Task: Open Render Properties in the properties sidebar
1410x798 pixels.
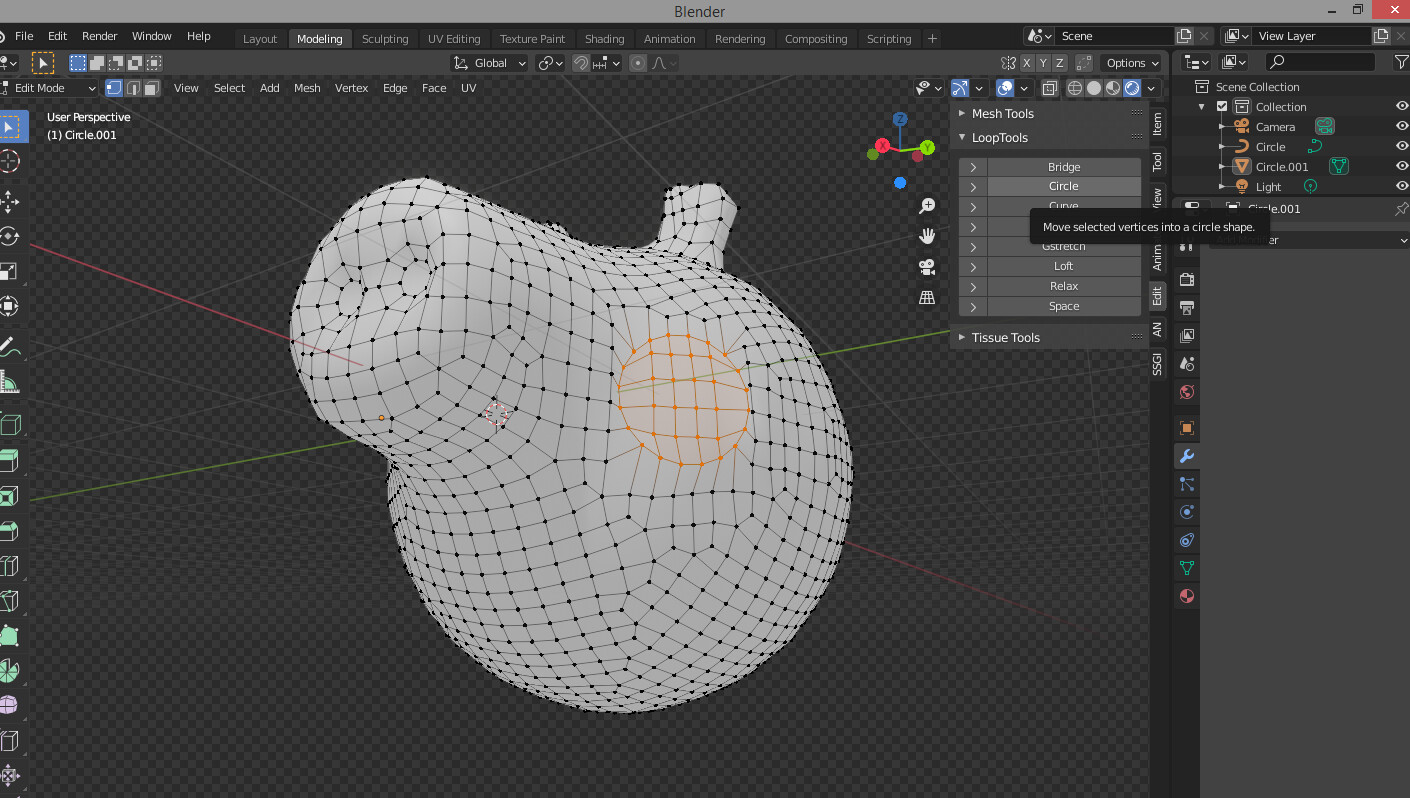Action: [x=1186, y=280]
